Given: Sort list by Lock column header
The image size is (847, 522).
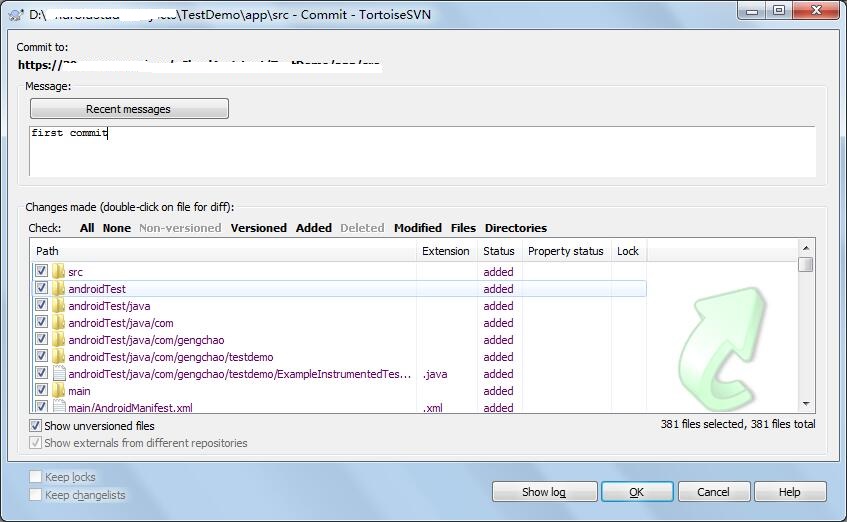Looking at the screenshot, I should point(628,251).
